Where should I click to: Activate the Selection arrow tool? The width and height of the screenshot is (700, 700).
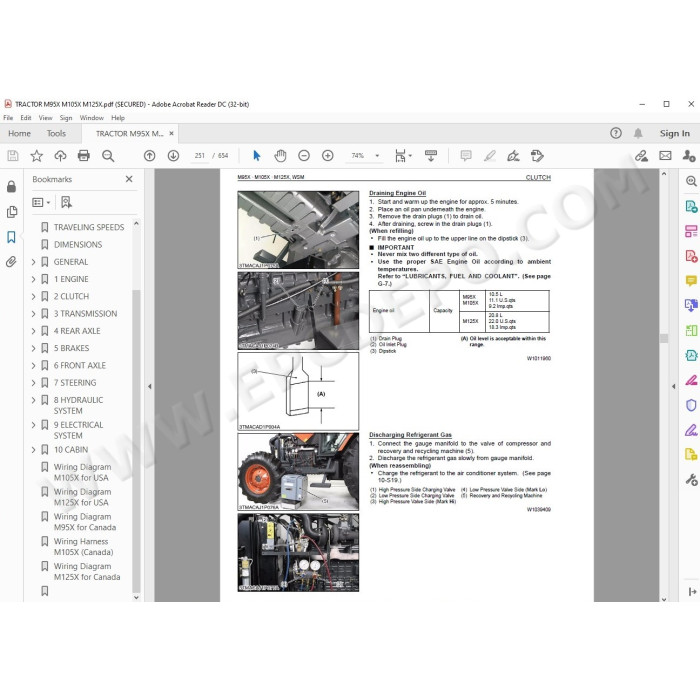tap(256, 156)
